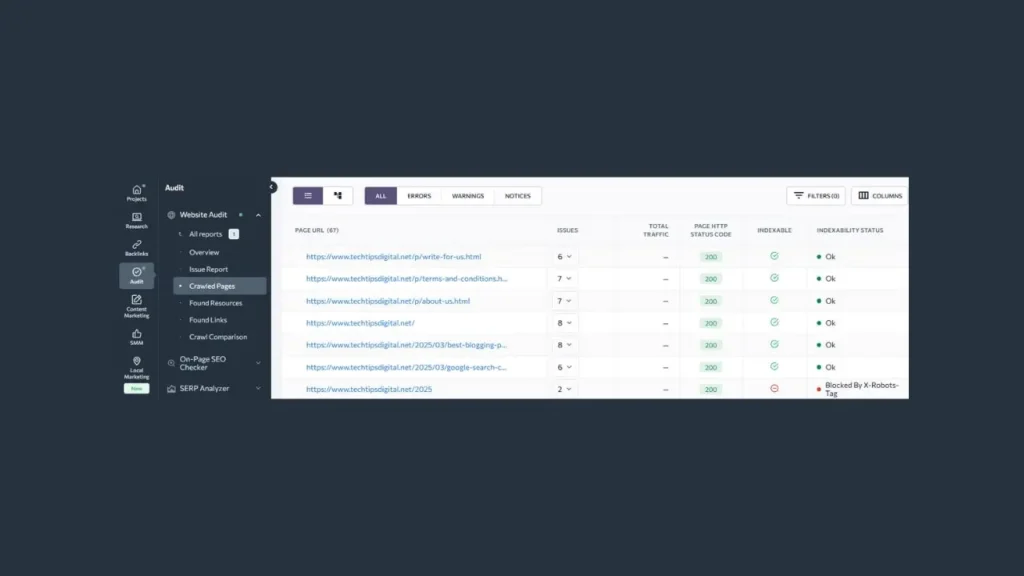Collapse the Audit side panel arrow
The height and width of the screenshot is (576, 1024).
[272, 187]
